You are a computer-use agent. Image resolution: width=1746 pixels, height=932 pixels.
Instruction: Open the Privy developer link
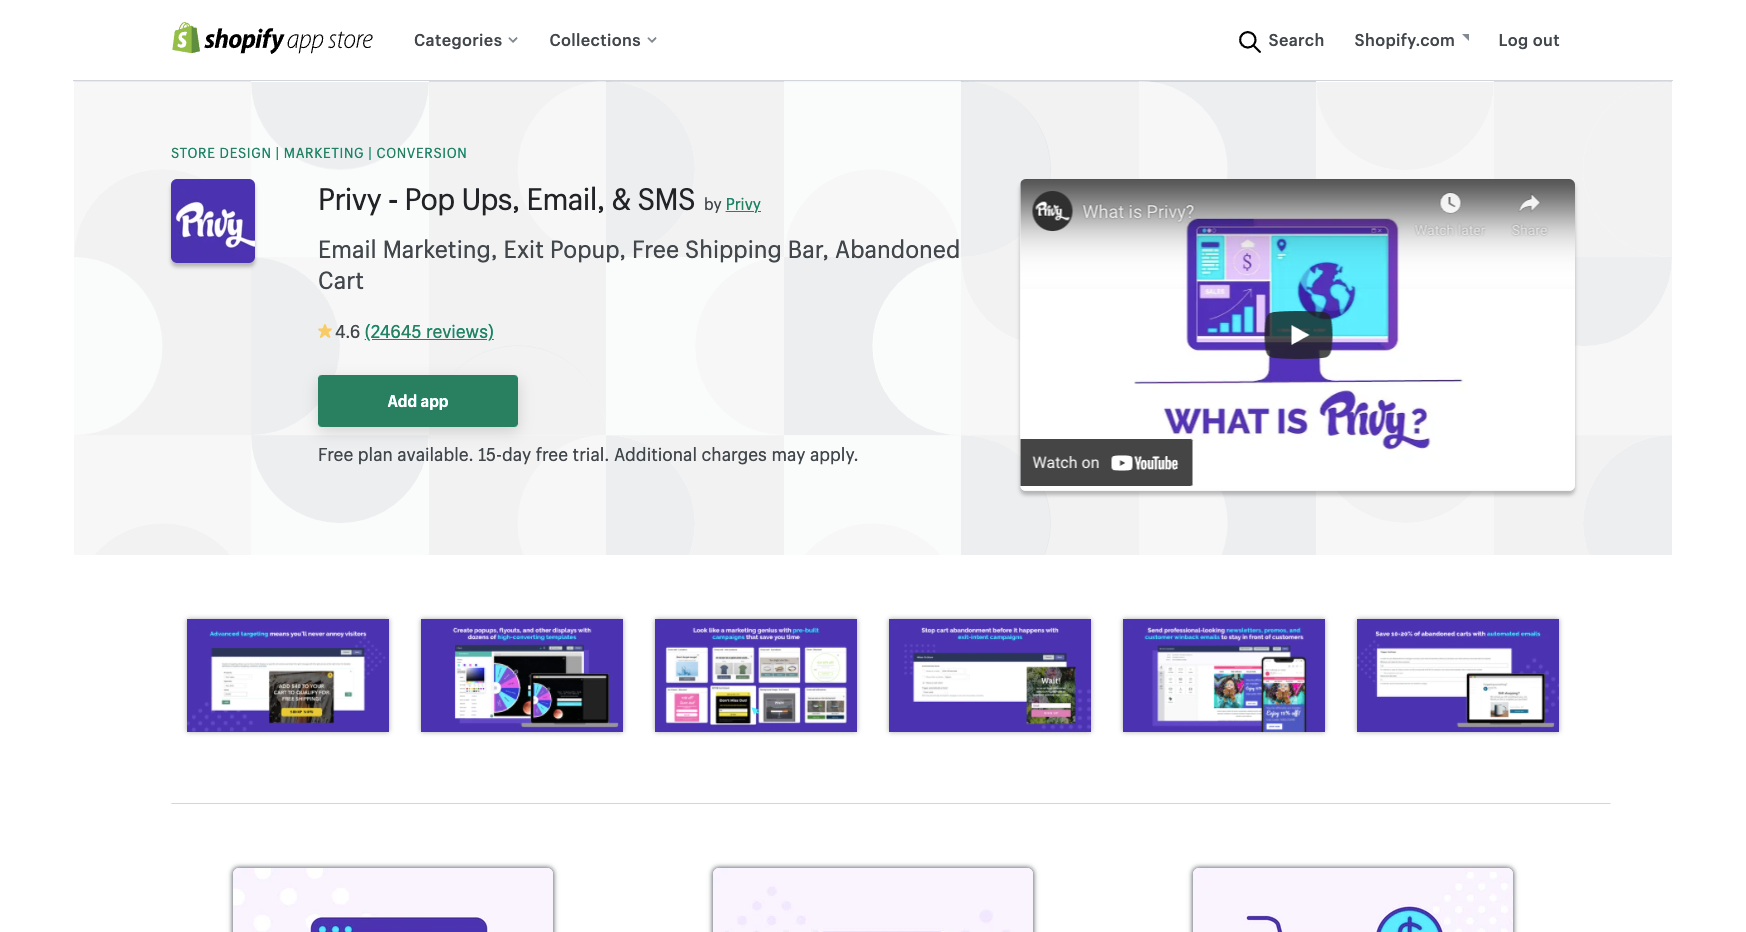(743, 204)
